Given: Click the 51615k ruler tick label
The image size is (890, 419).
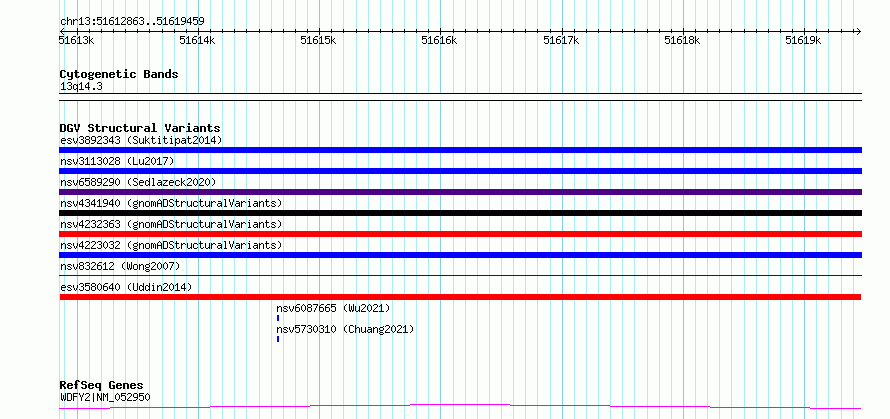Looking at the screenshot, I should pyautogui.click(x=318, y=40).
